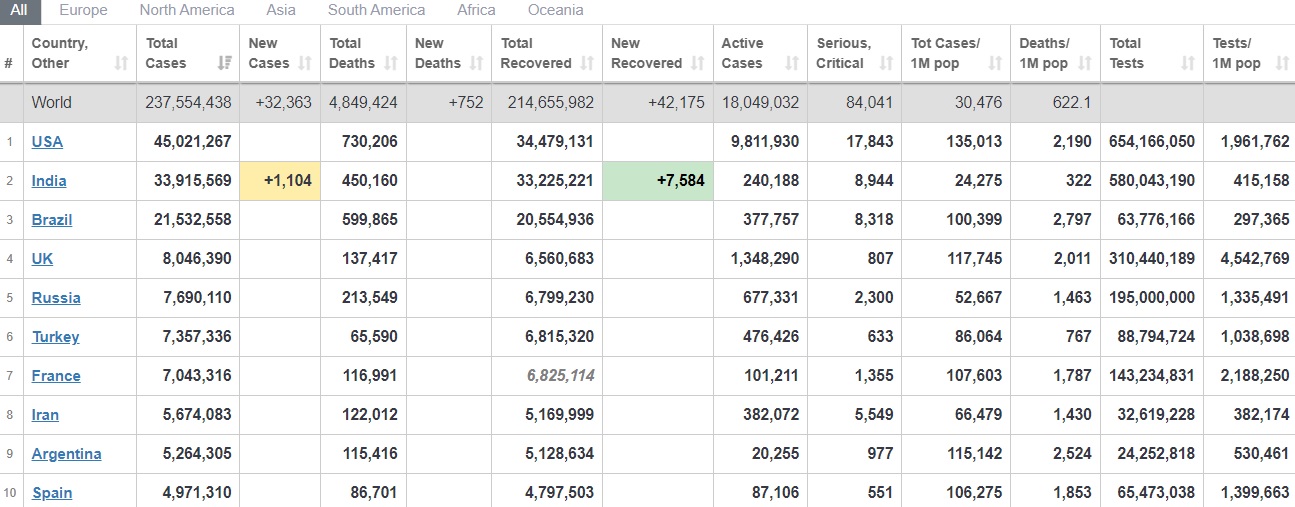Open the USA country link
Screen dimensions: 1295x507
[47, 142]
